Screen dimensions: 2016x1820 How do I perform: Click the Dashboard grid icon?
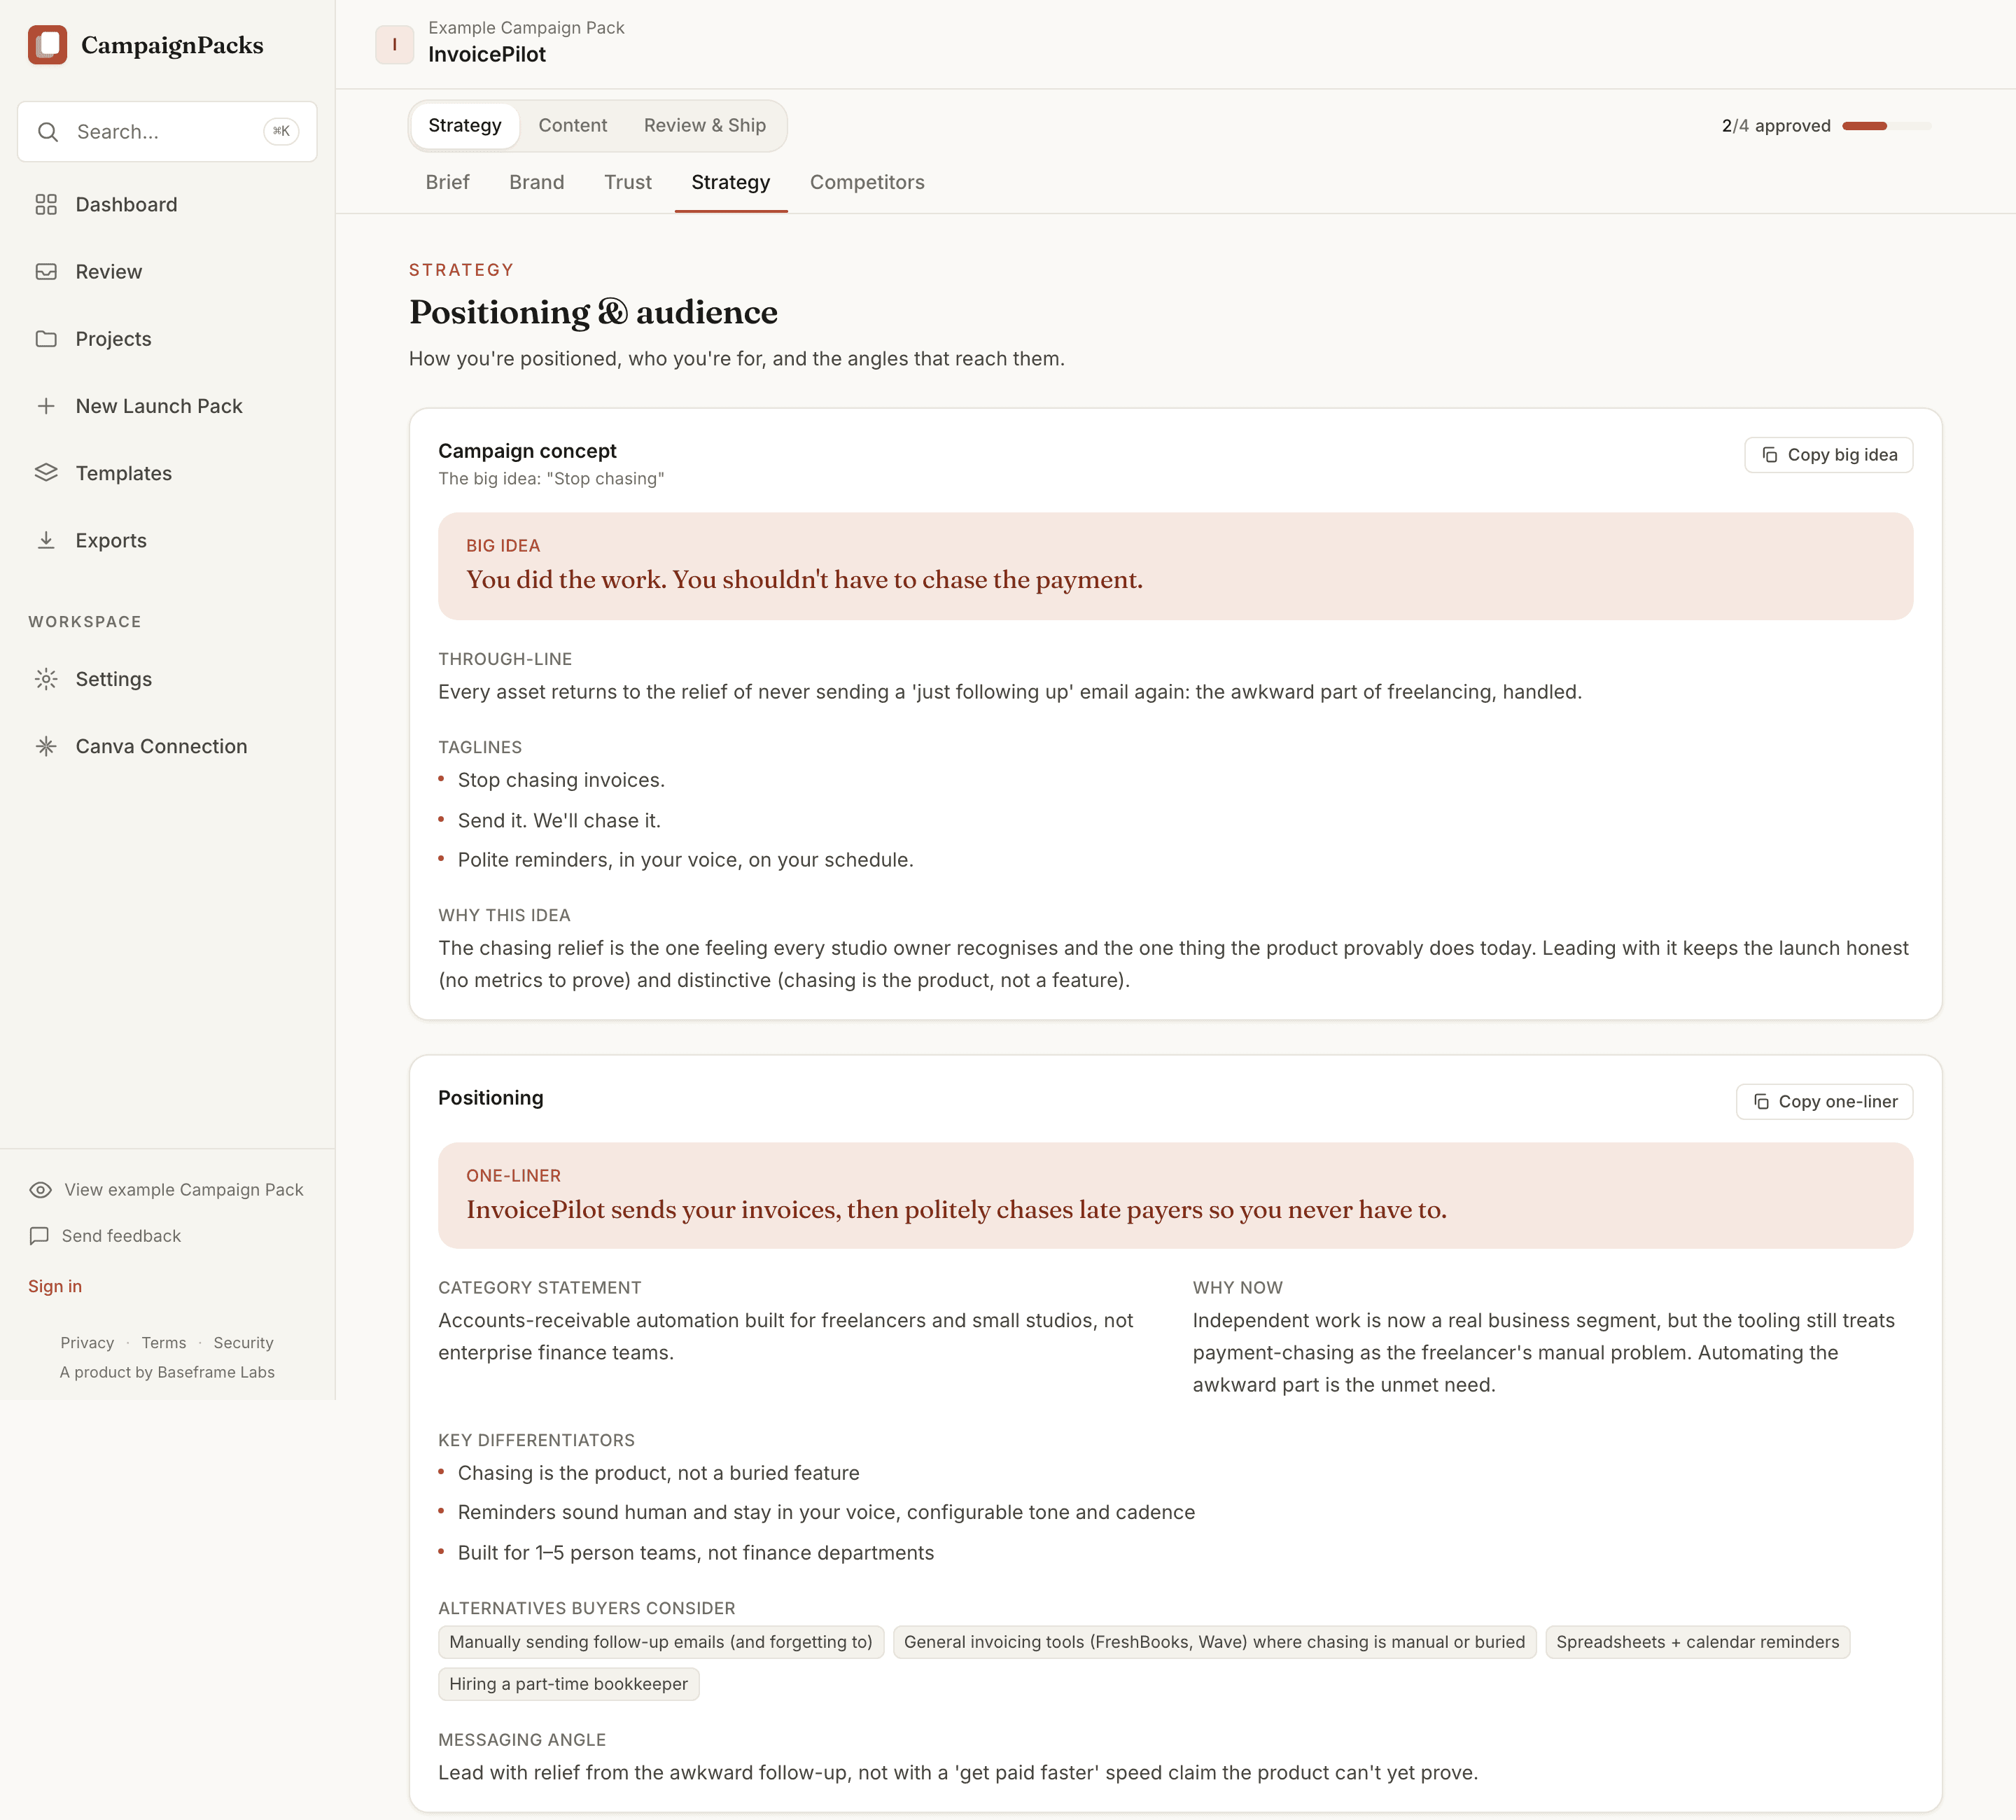click(x=46, y=204)
